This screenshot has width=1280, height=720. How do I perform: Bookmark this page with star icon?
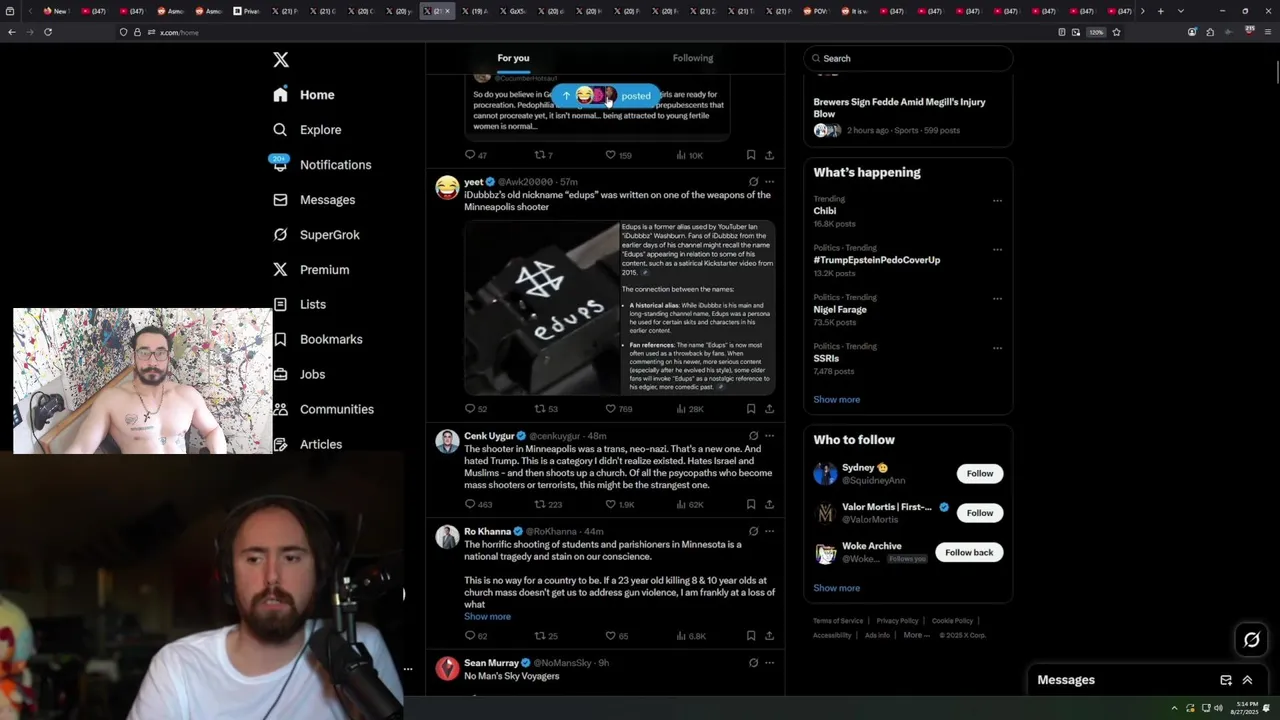click(x=1116, y=32)
